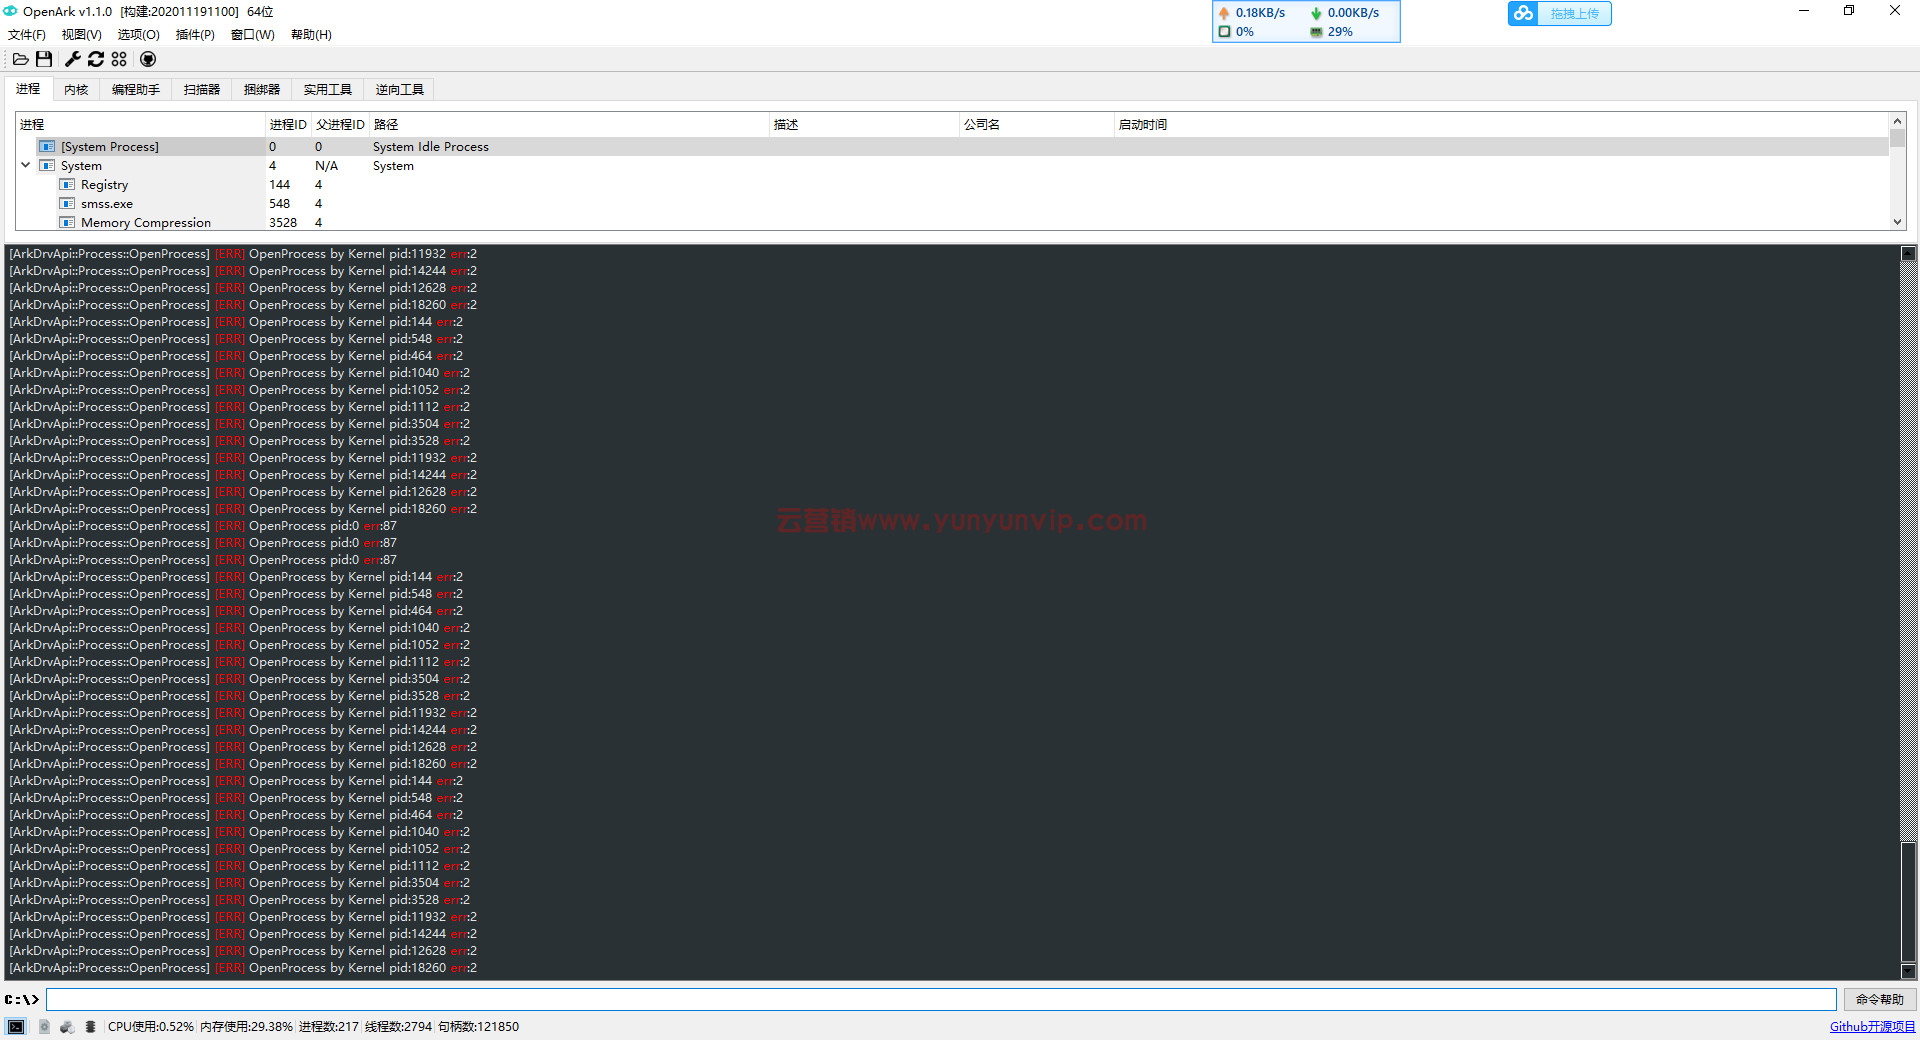Click the log panel scrollbar up arrow

(x=1908, y=253)
